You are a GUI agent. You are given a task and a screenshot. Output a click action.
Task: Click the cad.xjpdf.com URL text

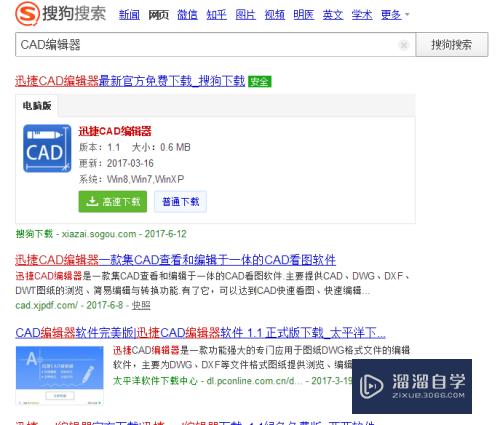pos(46,305)
